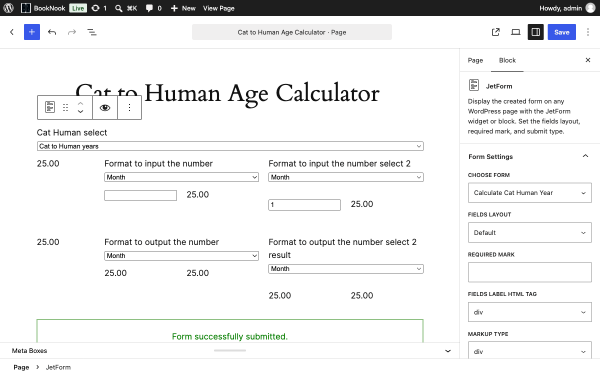The height and width of the screenshot is (375, 600).
Task: Open the device preview options icon
Action: point(515,32)
